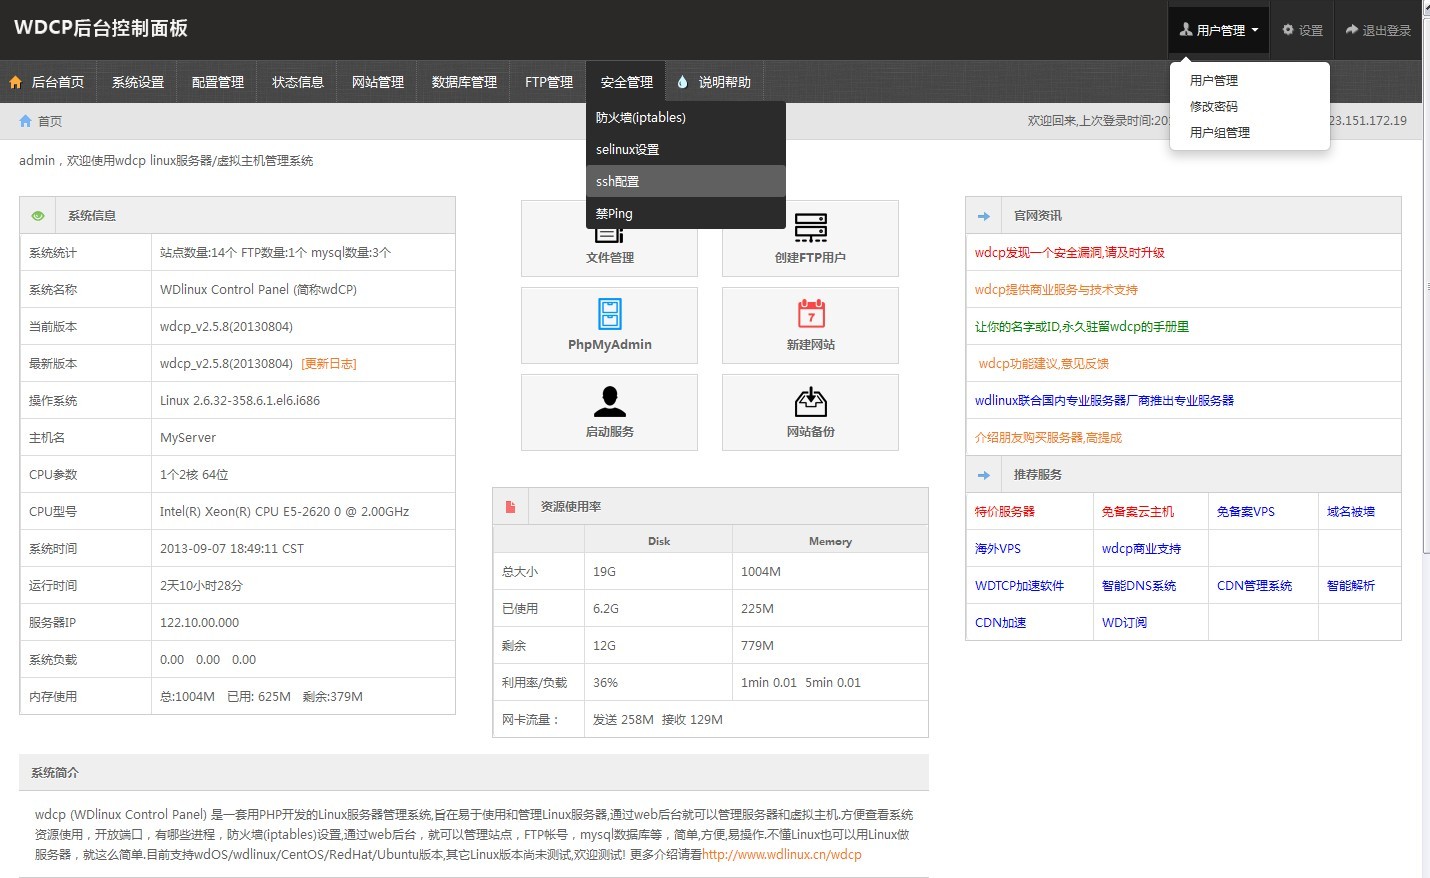Click the 启动服务 person icon

tap(609, 401)
